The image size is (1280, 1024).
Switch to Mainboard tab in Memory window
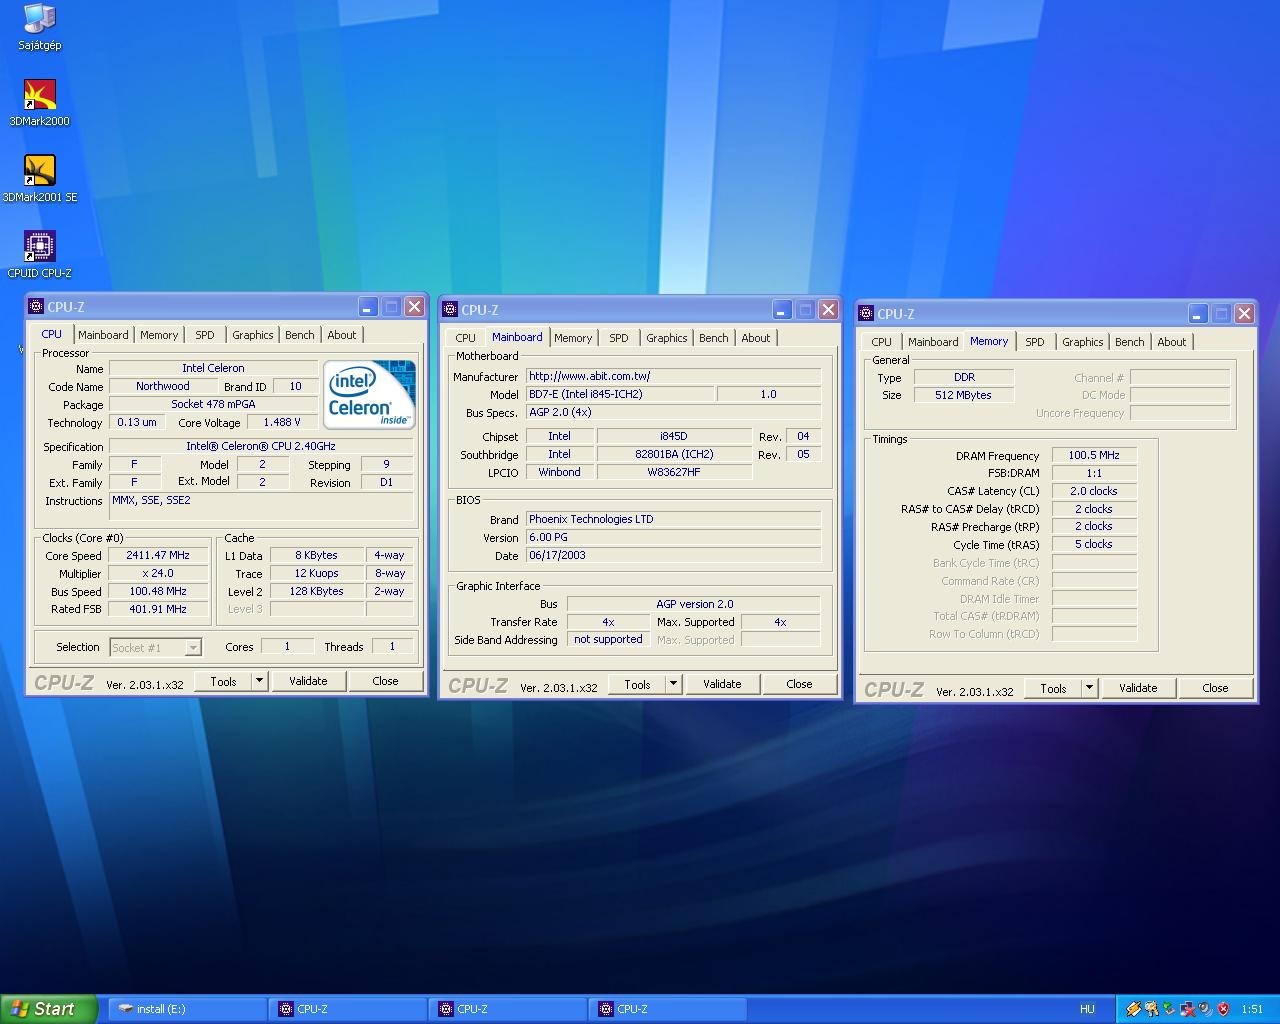point(933,342)
